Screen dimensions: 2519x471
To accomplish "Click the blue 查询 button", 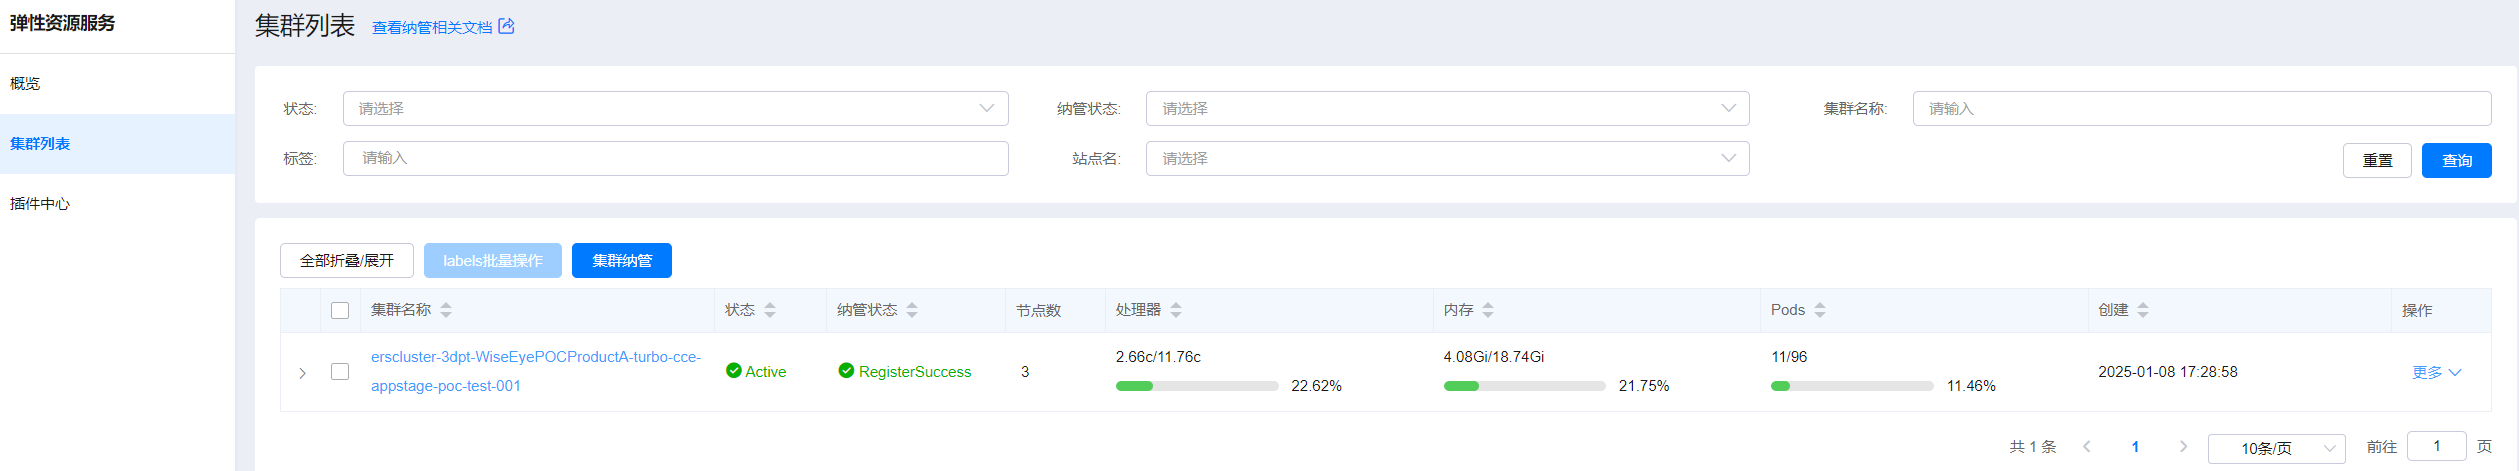I will [x=2456, y=161].
